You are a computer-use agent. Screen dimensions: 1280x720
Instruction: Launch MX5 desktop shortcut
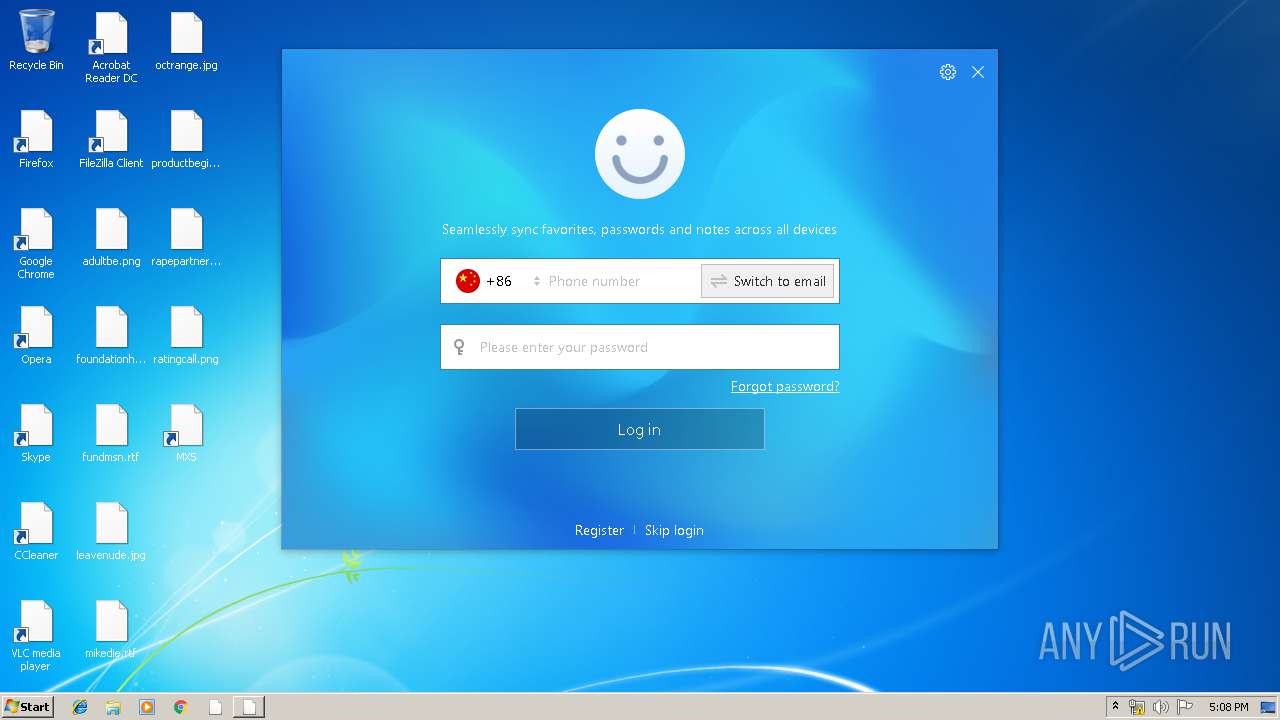pyautogui.click(x=186, y=432)
